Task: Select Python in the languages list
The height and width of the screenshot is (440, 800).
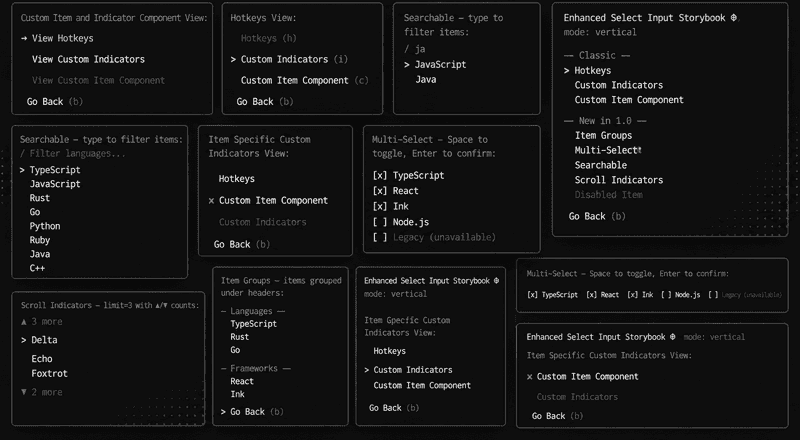Action: click(x=45, y=226)
